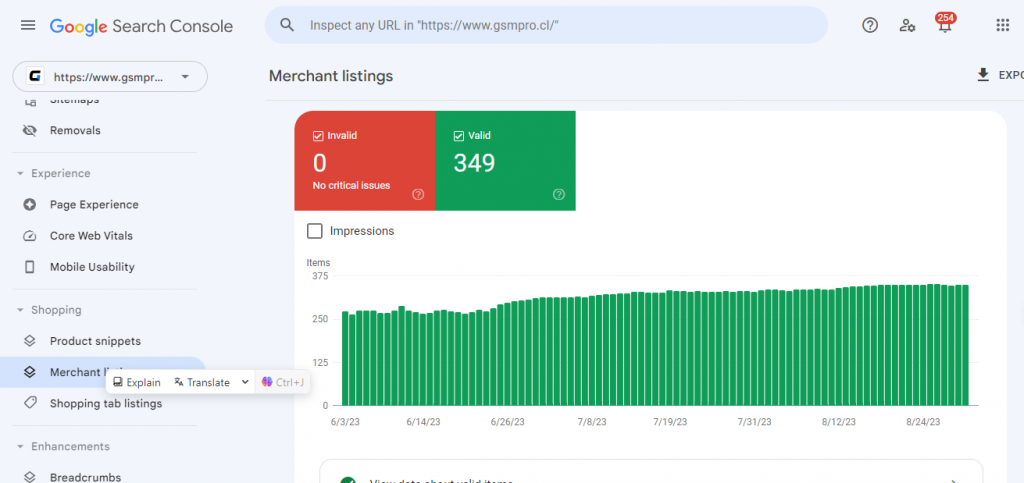1024x483 pixels.
Task: Select the green Valid 349 card
Action: pos(505,161)
